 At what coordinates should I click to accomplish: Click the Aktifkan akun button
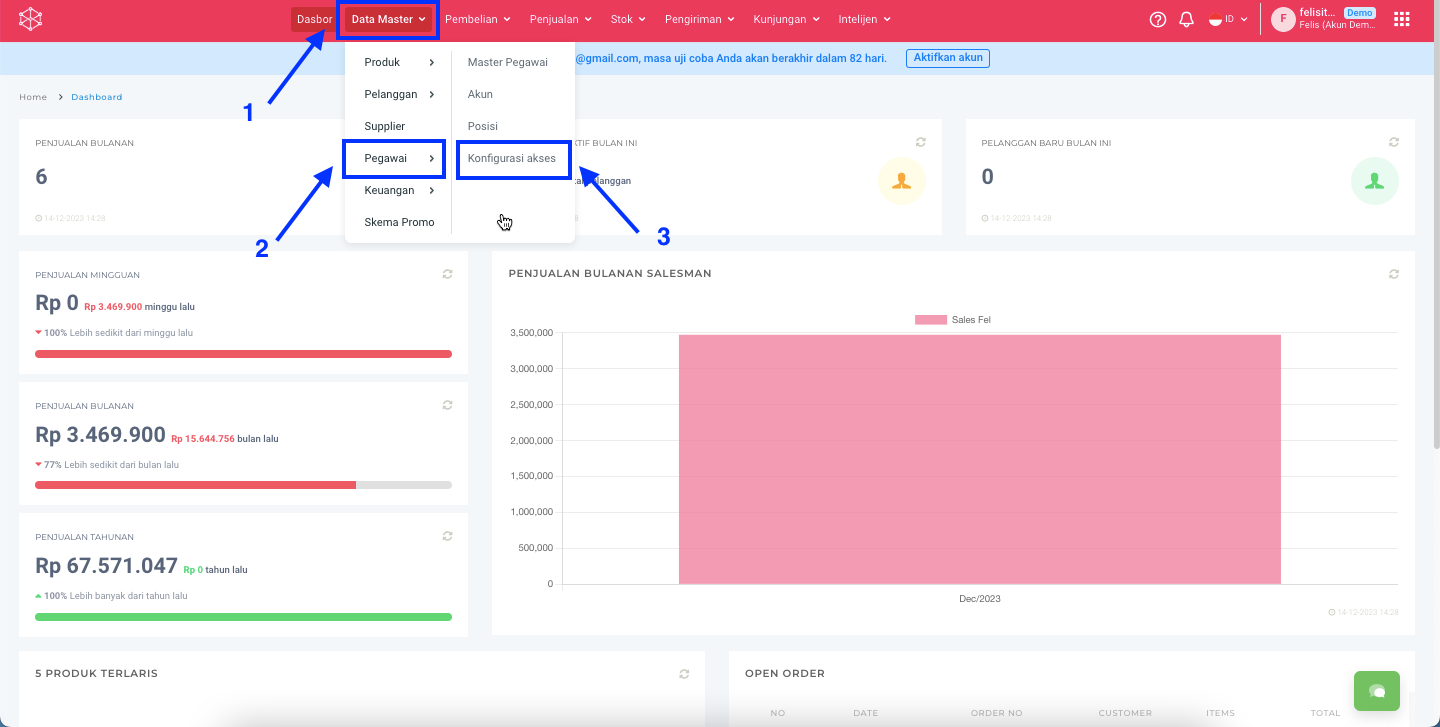[947, 58]
